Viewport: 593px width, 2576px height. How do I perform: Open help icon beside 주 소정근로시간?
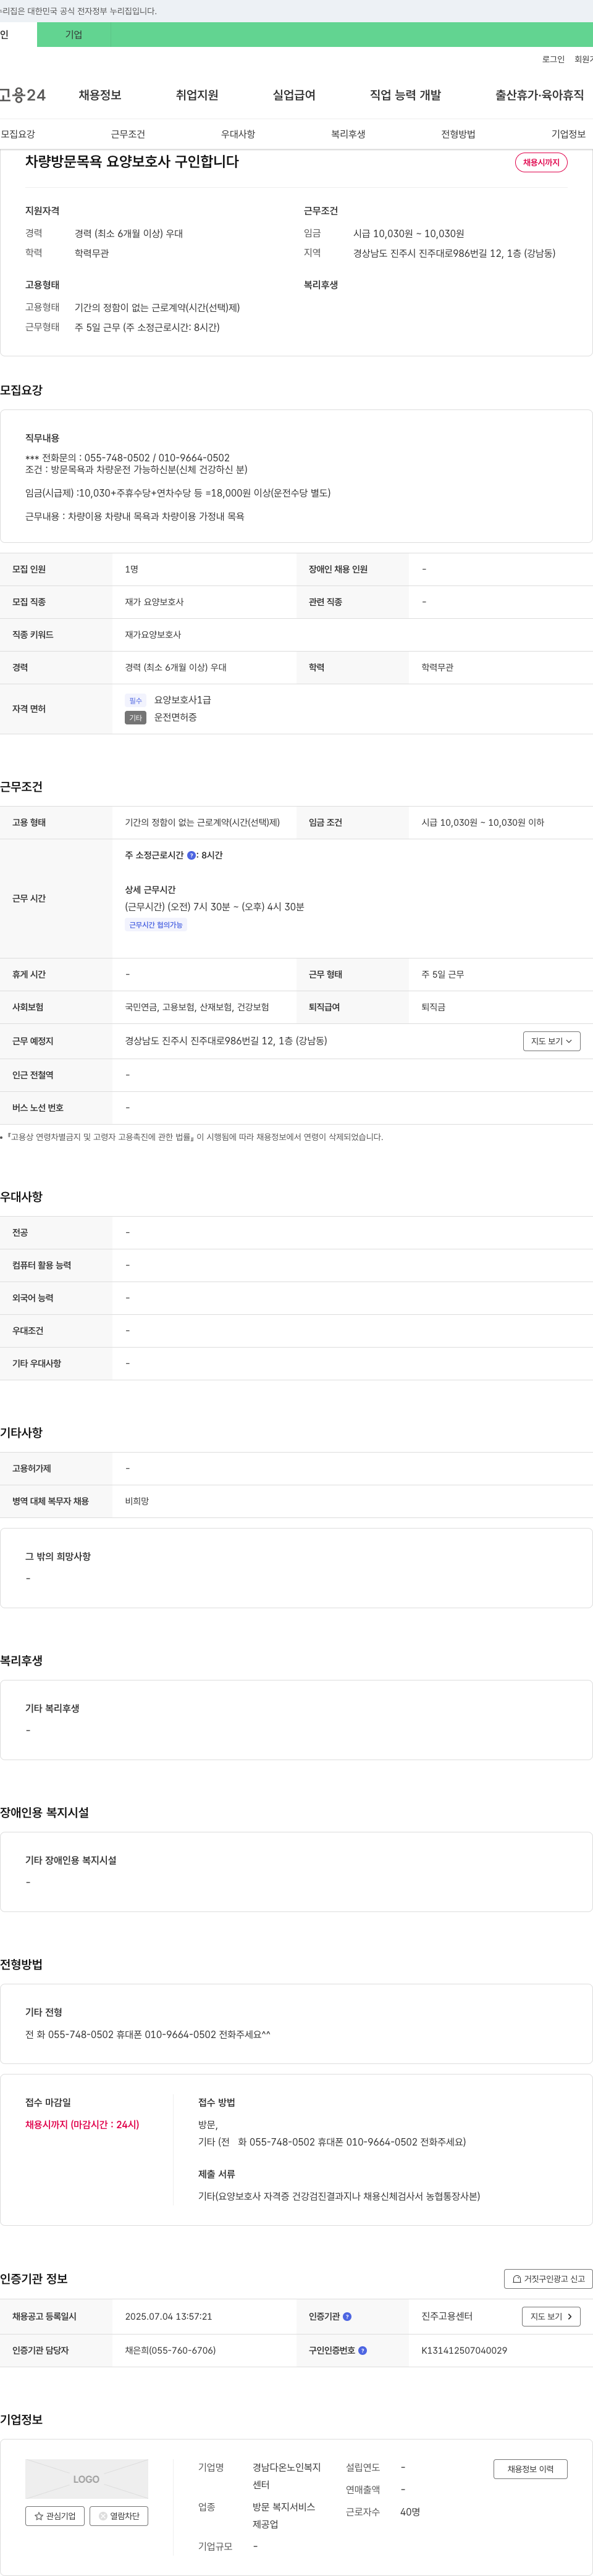tap(191, 855)
